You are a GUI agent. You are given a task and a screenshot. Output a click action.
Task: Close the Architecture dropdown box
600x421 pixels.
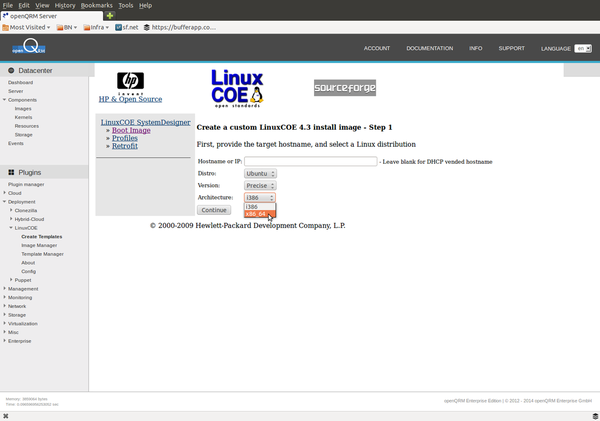click(260, 197)
